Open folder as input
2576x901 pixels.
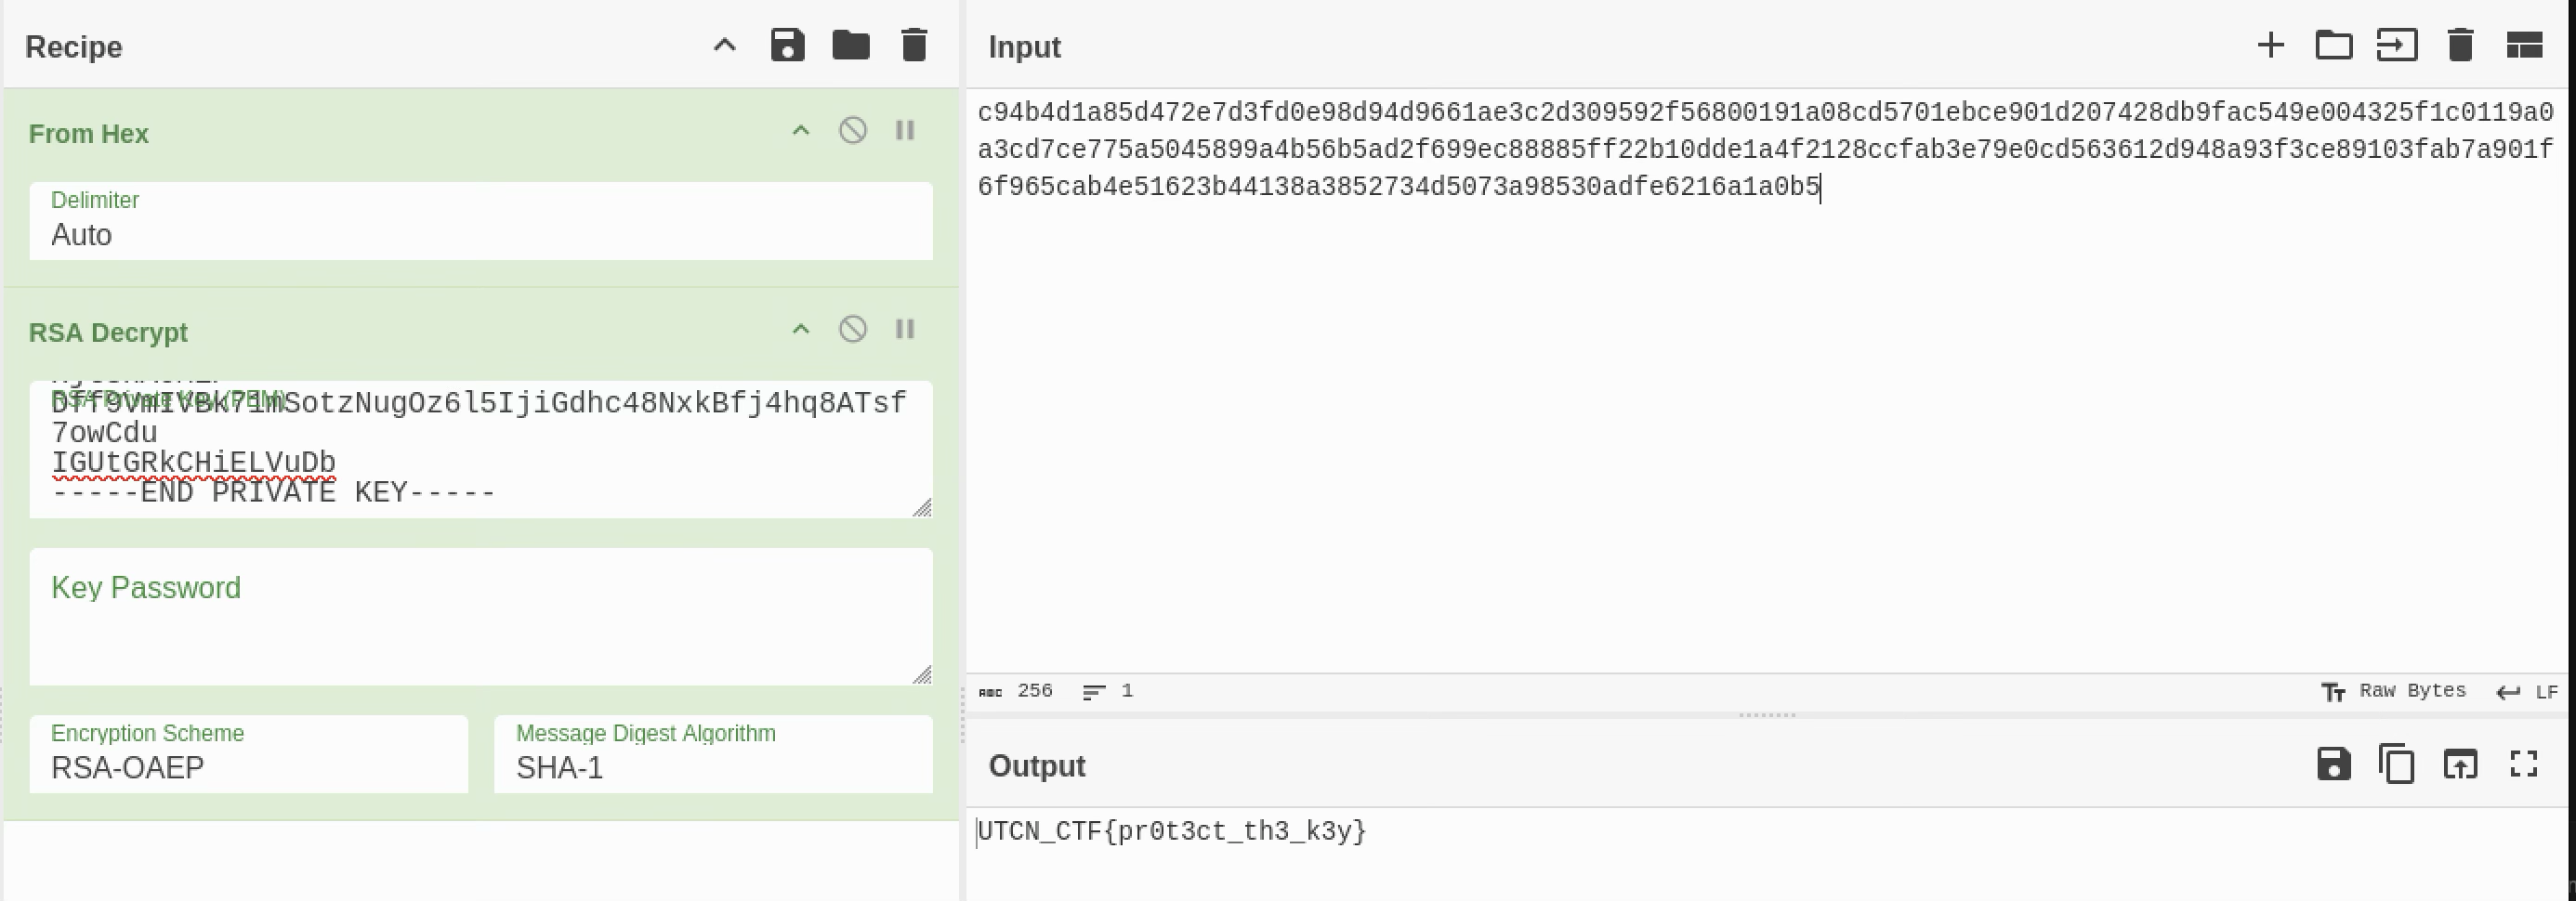2334,45
